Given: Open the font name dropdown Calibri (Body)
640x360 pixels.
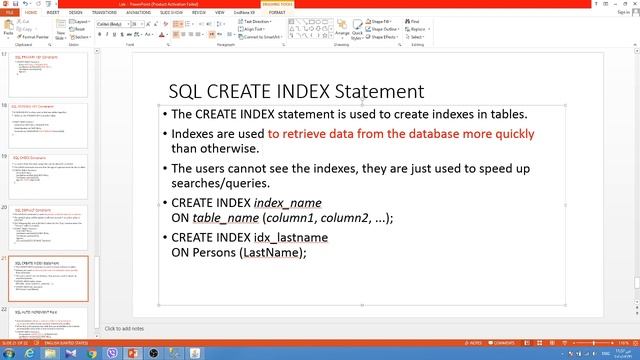Looking at the screenshot, I should coord(113,24).
